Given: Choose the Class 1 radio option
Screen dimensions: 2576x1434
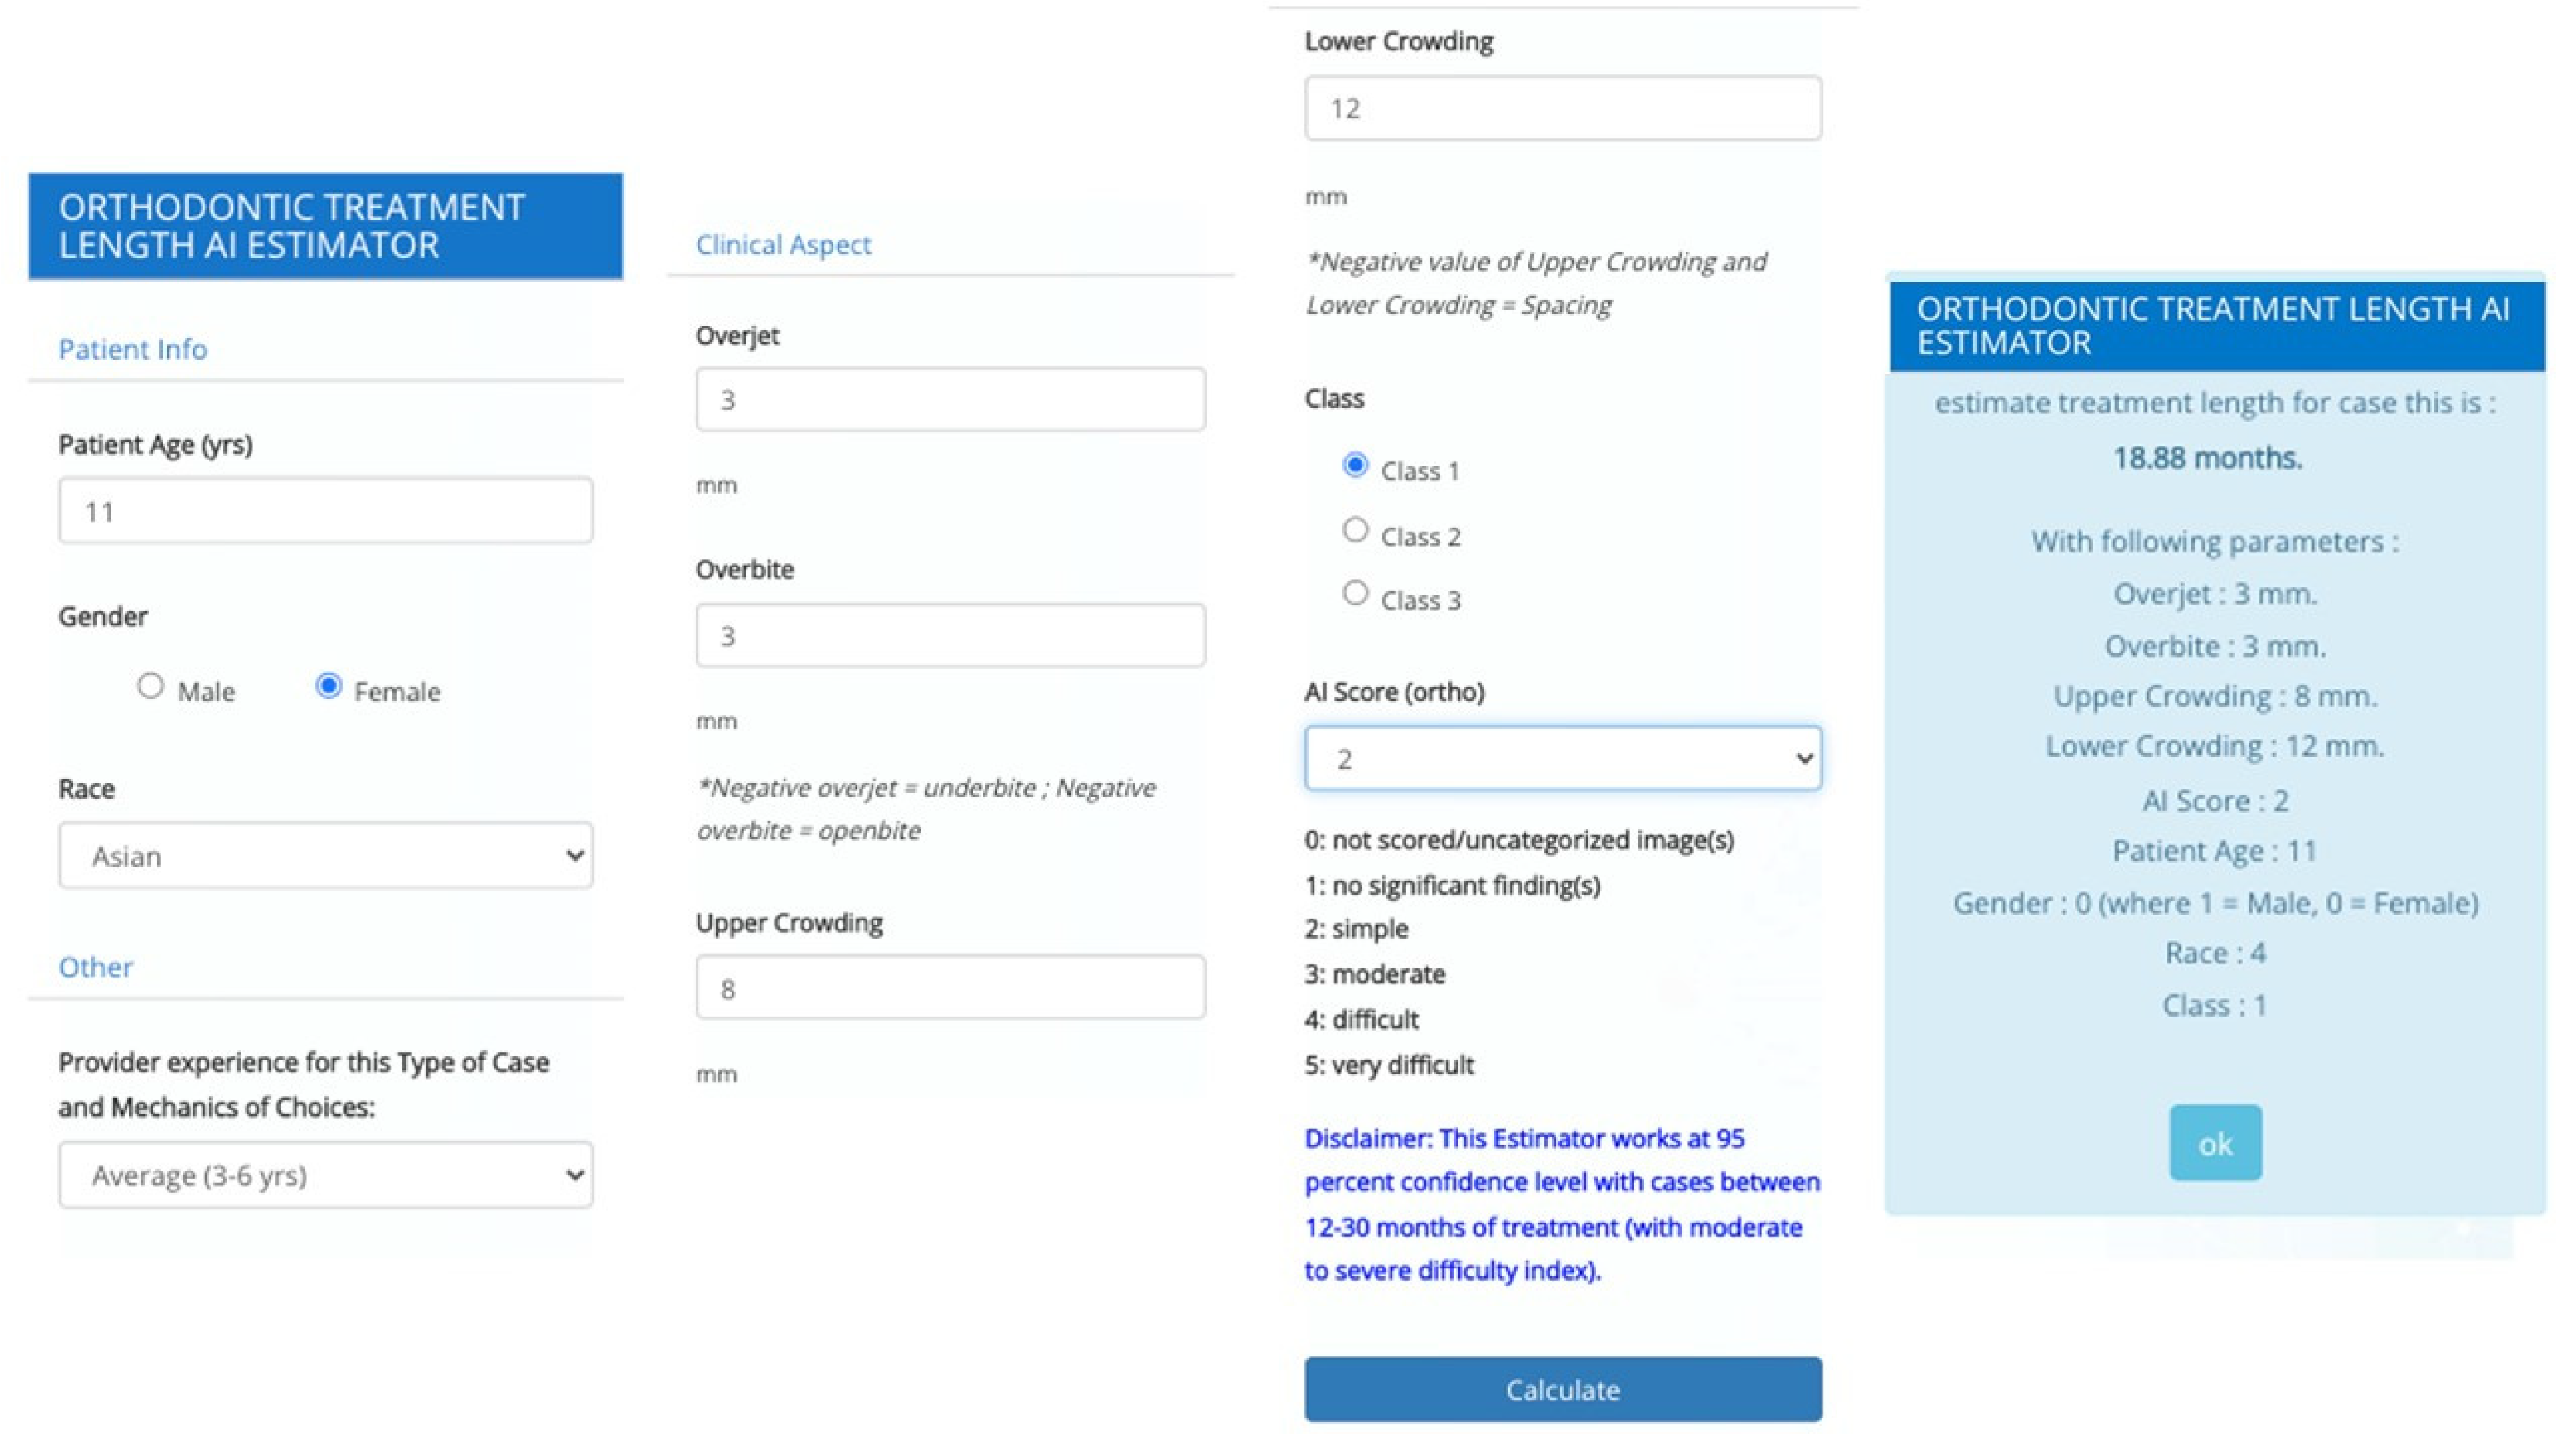Looking at the screenshot, I should click(1355, 466).
